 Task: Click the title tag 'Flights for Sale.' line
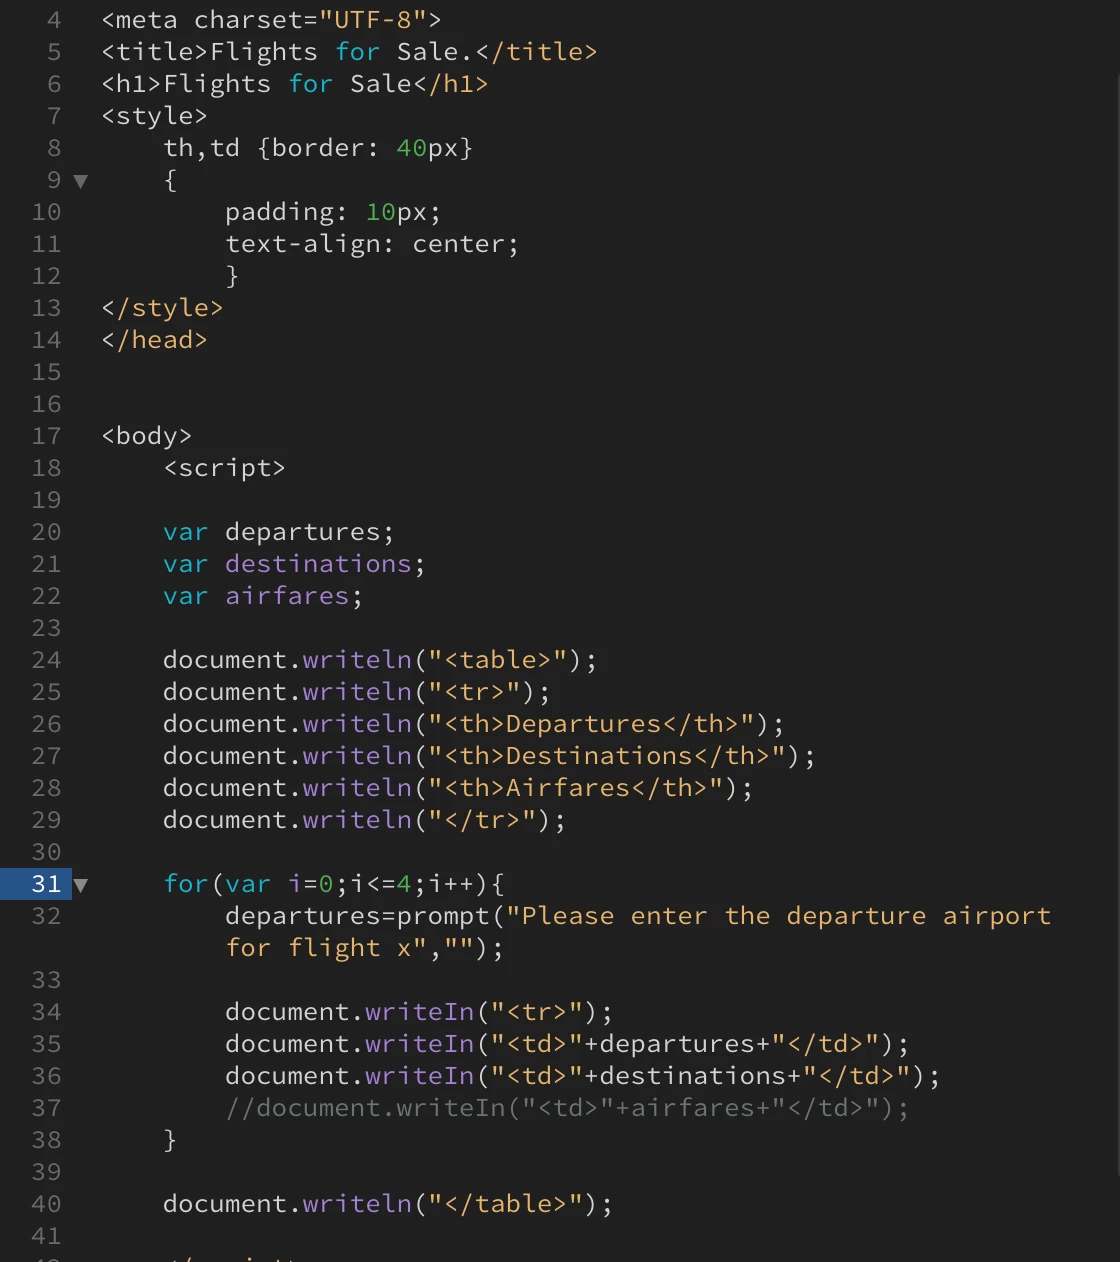349,52
